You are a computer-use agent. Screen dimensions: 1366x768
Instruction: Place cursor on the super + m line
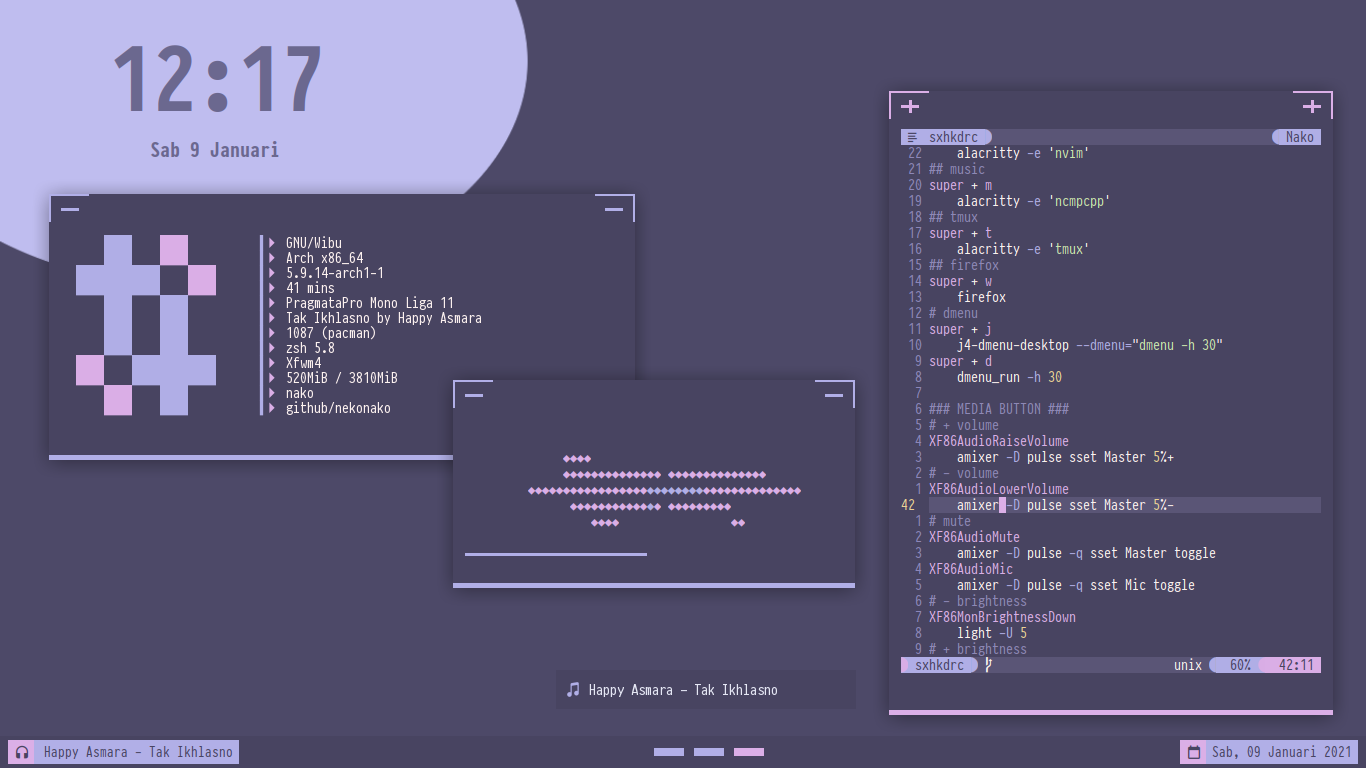point(960,185)
